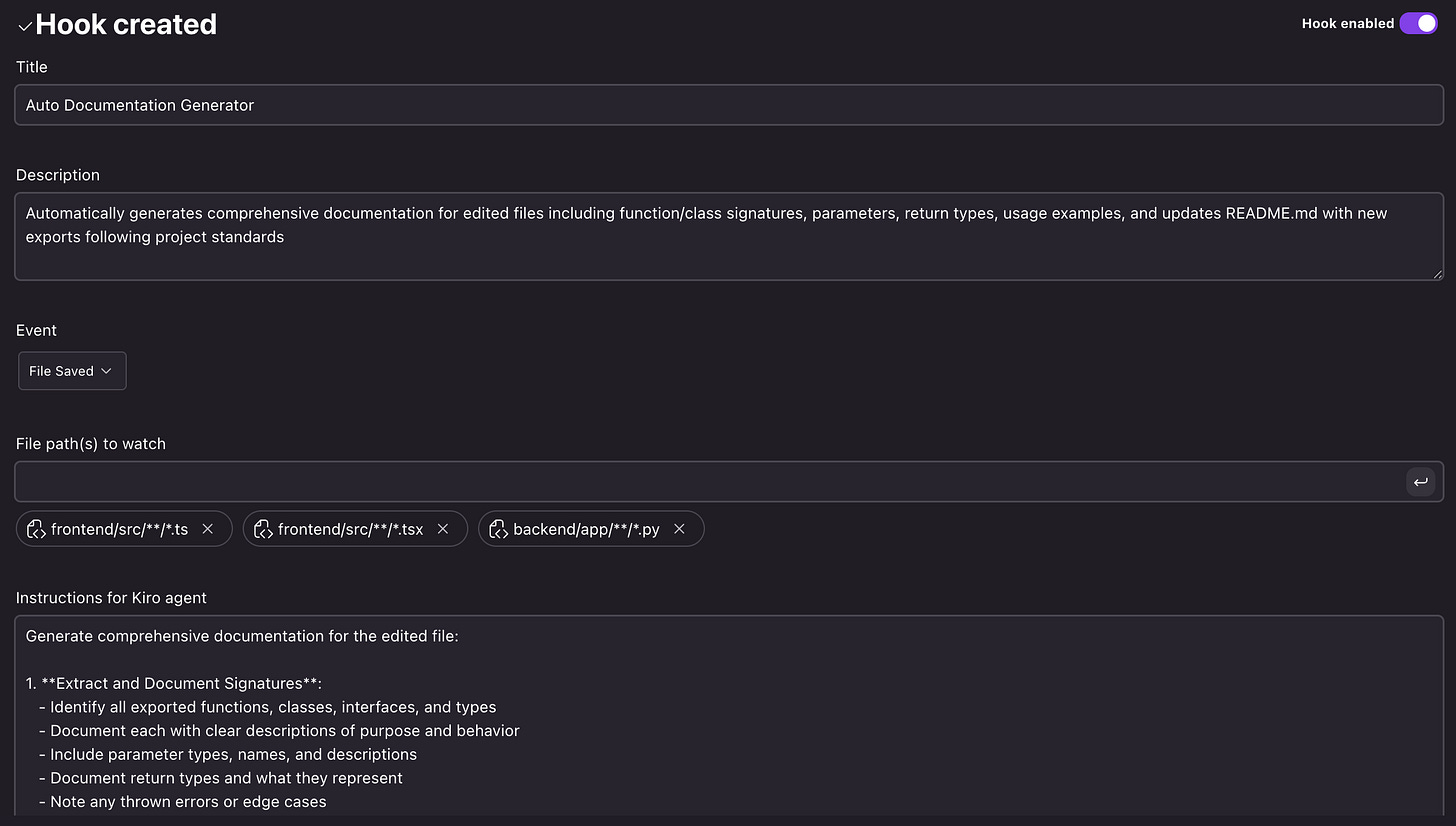Image resolution: width=1456 pixels, height=826 pixels.
Task: Click the Event field label
Action: pos(37,330)
